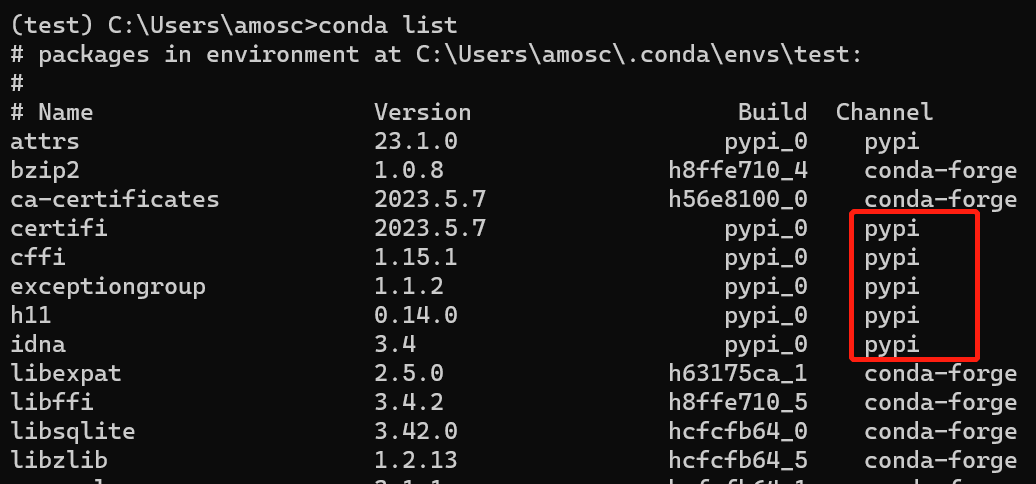1036x484 pixels.
Task: Select the ca-certificates package name
Action: 114,199
